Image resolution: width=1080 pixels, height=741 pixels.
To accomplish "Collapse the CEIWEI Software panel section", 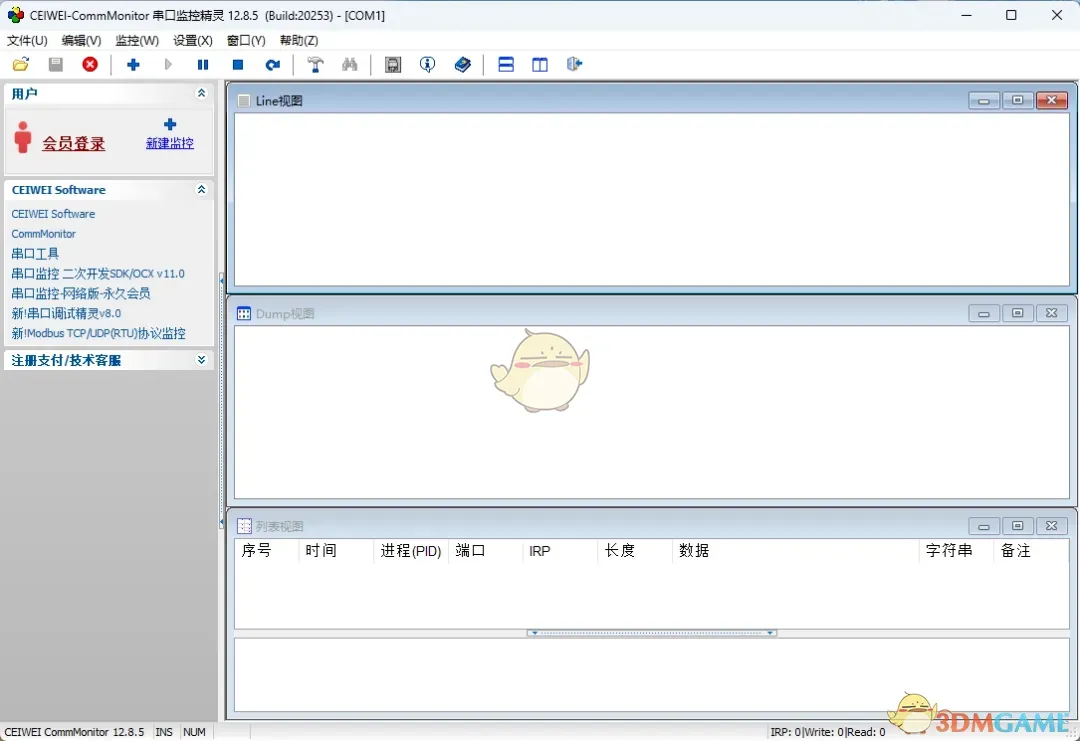I will pos(201,190).
